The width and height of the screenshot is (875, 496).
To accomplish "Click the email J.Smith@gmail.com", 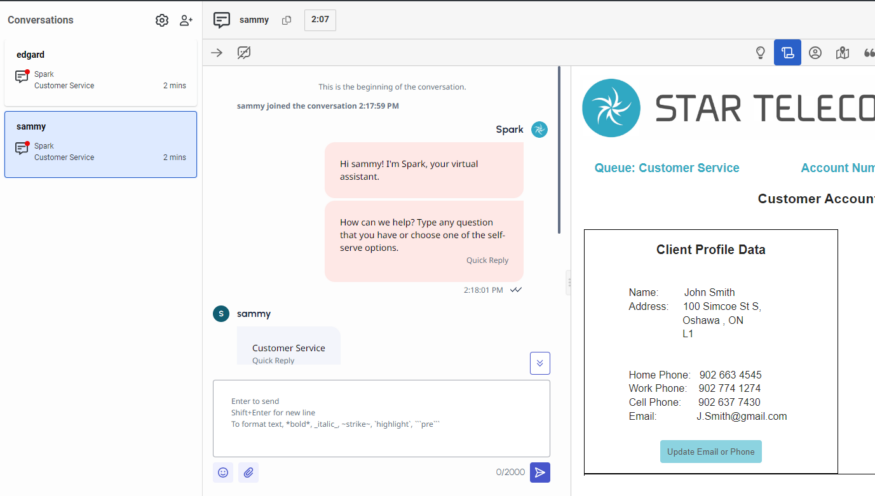I will [742, 416].
